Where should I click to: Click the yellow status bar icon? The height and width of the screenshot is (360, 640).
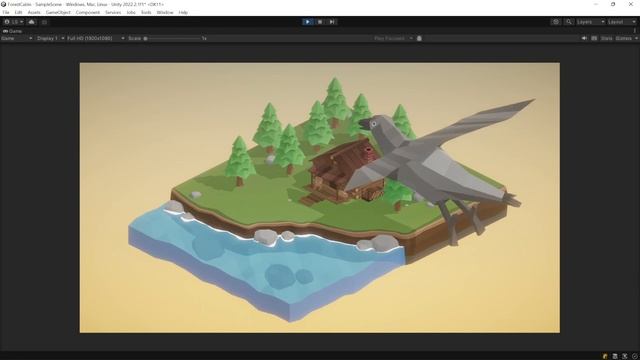pyautogui.click(x=605, y=356)
